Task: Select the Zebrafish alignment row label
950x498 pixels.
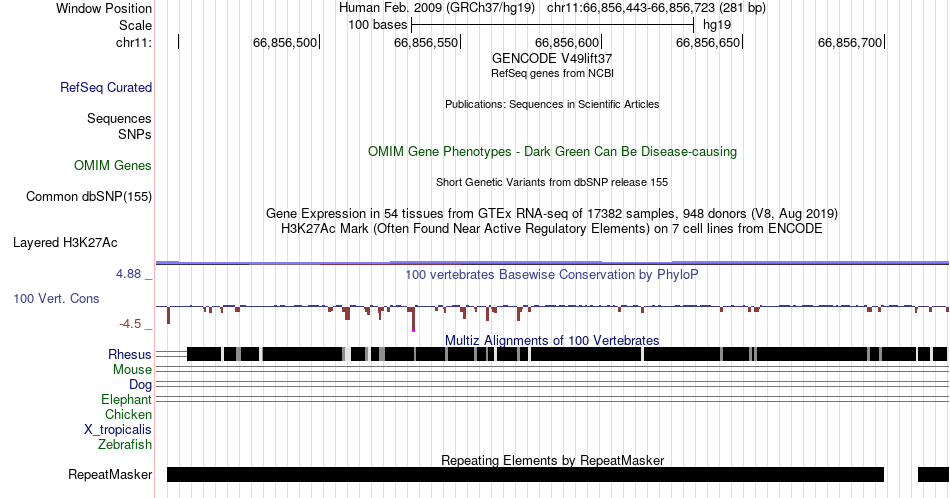Action: point(125,444)
